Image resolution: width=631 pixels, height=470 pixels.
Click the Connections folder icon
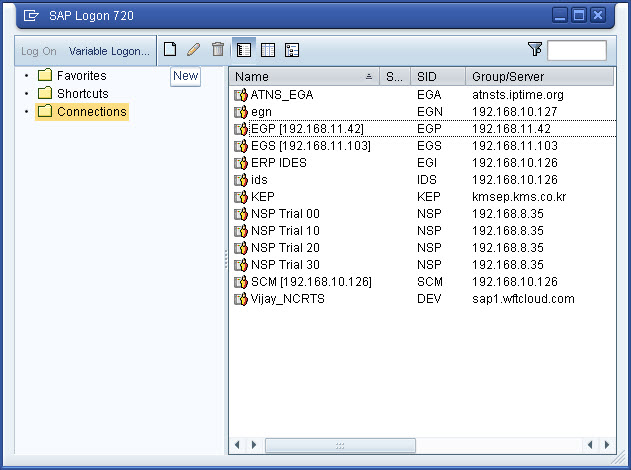click(x=45, y=111)
